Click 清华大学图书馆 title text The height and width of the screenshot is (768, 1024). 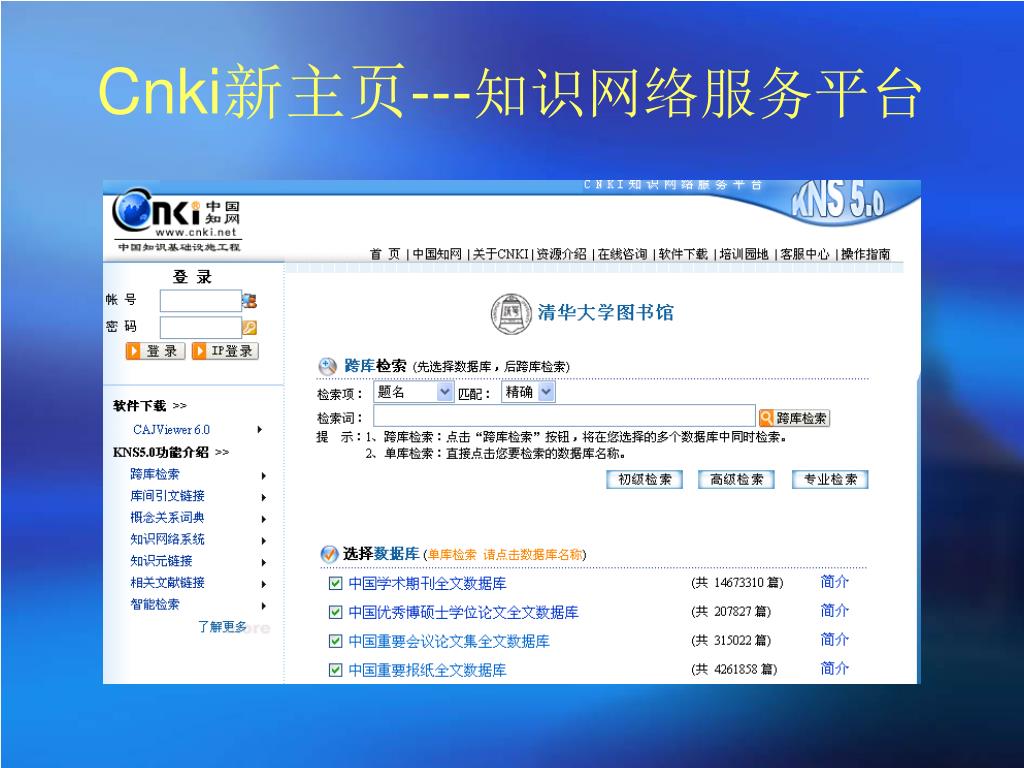(x=605, y=312)
